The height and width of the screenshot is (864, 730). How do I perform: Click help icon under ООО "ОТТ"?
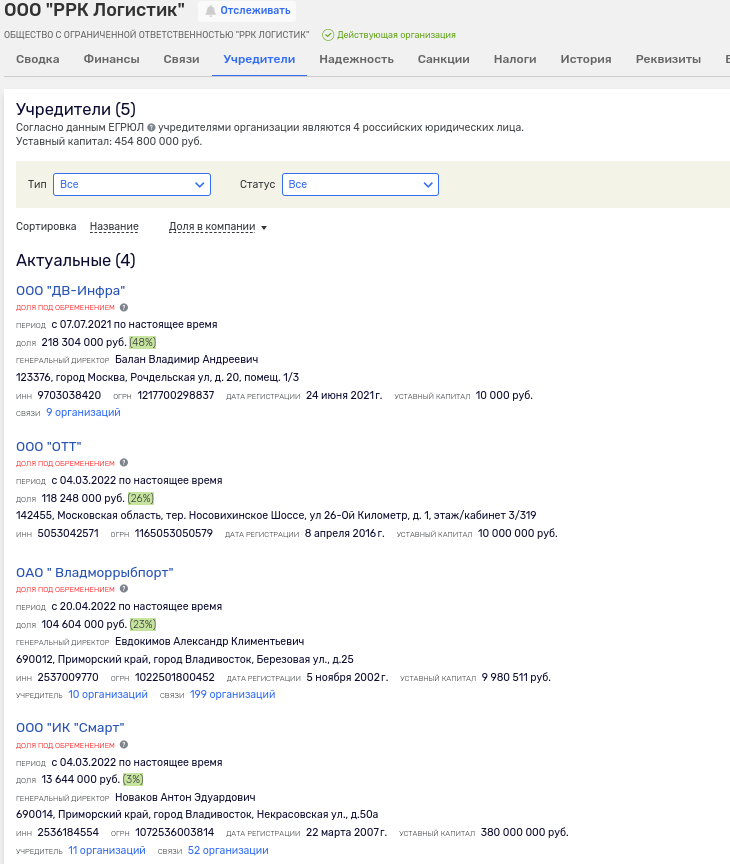pos(124,463)
